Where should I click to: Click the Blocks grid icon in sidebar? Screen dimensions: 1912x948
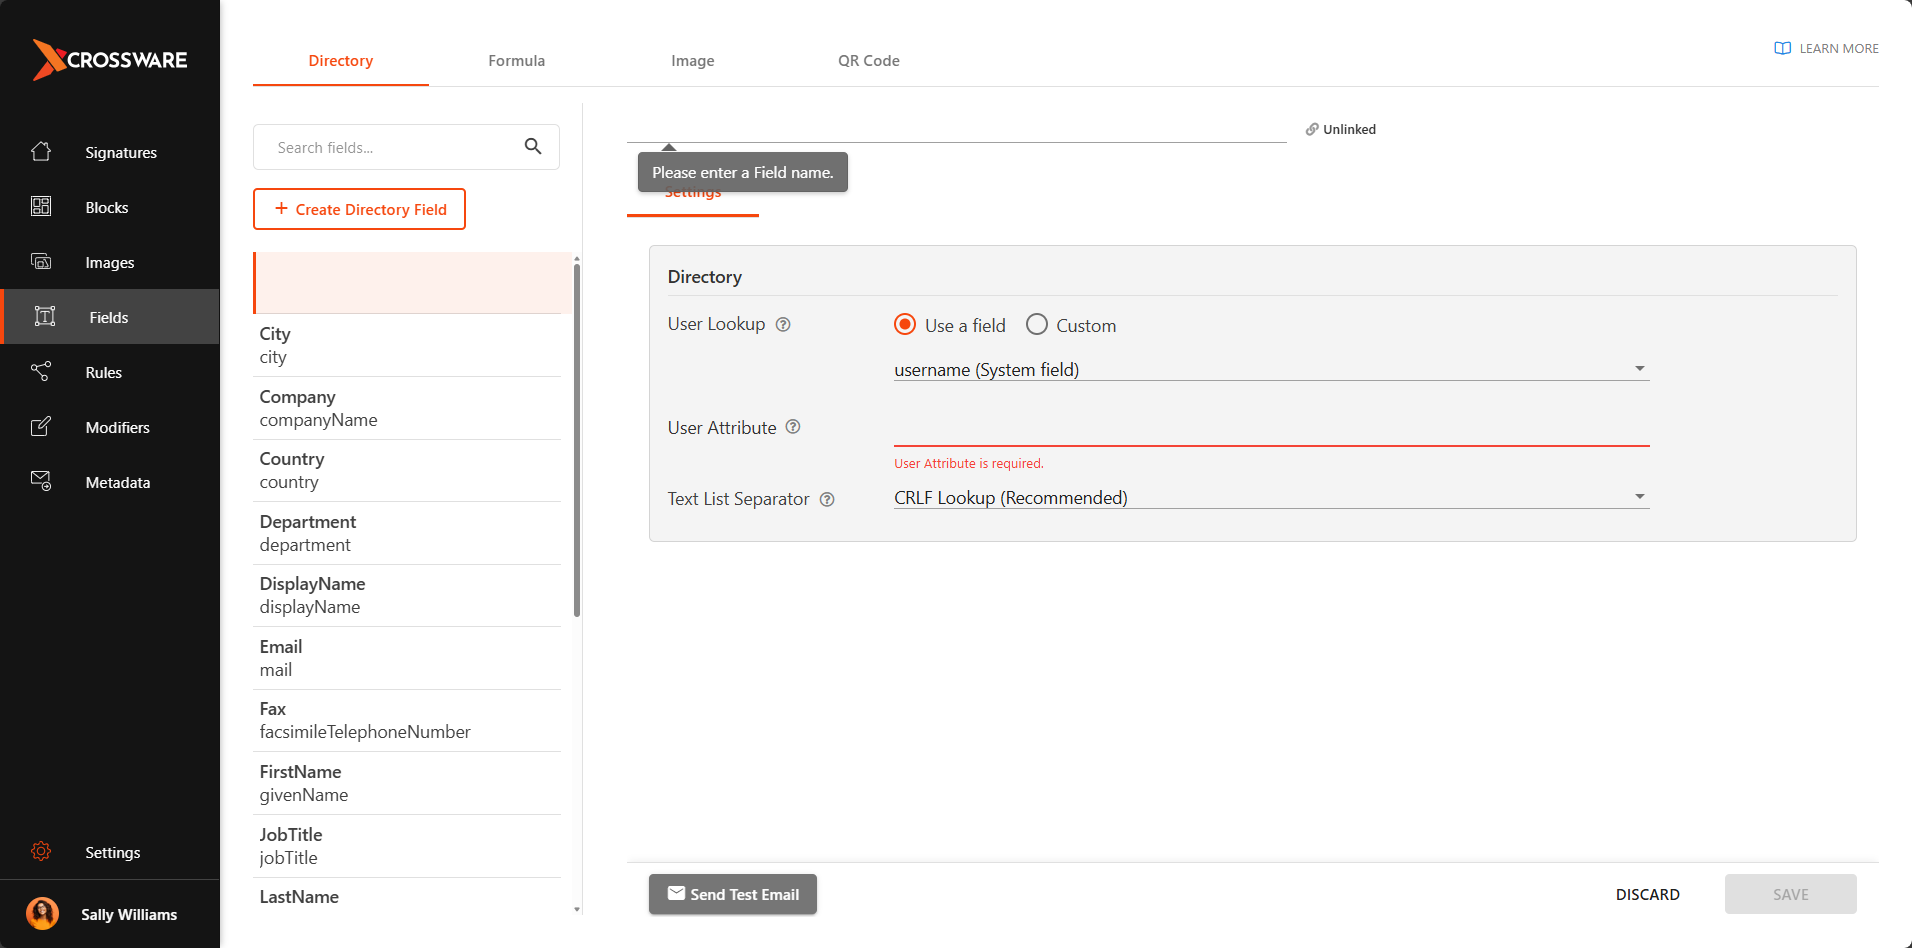tap(41, 207)
